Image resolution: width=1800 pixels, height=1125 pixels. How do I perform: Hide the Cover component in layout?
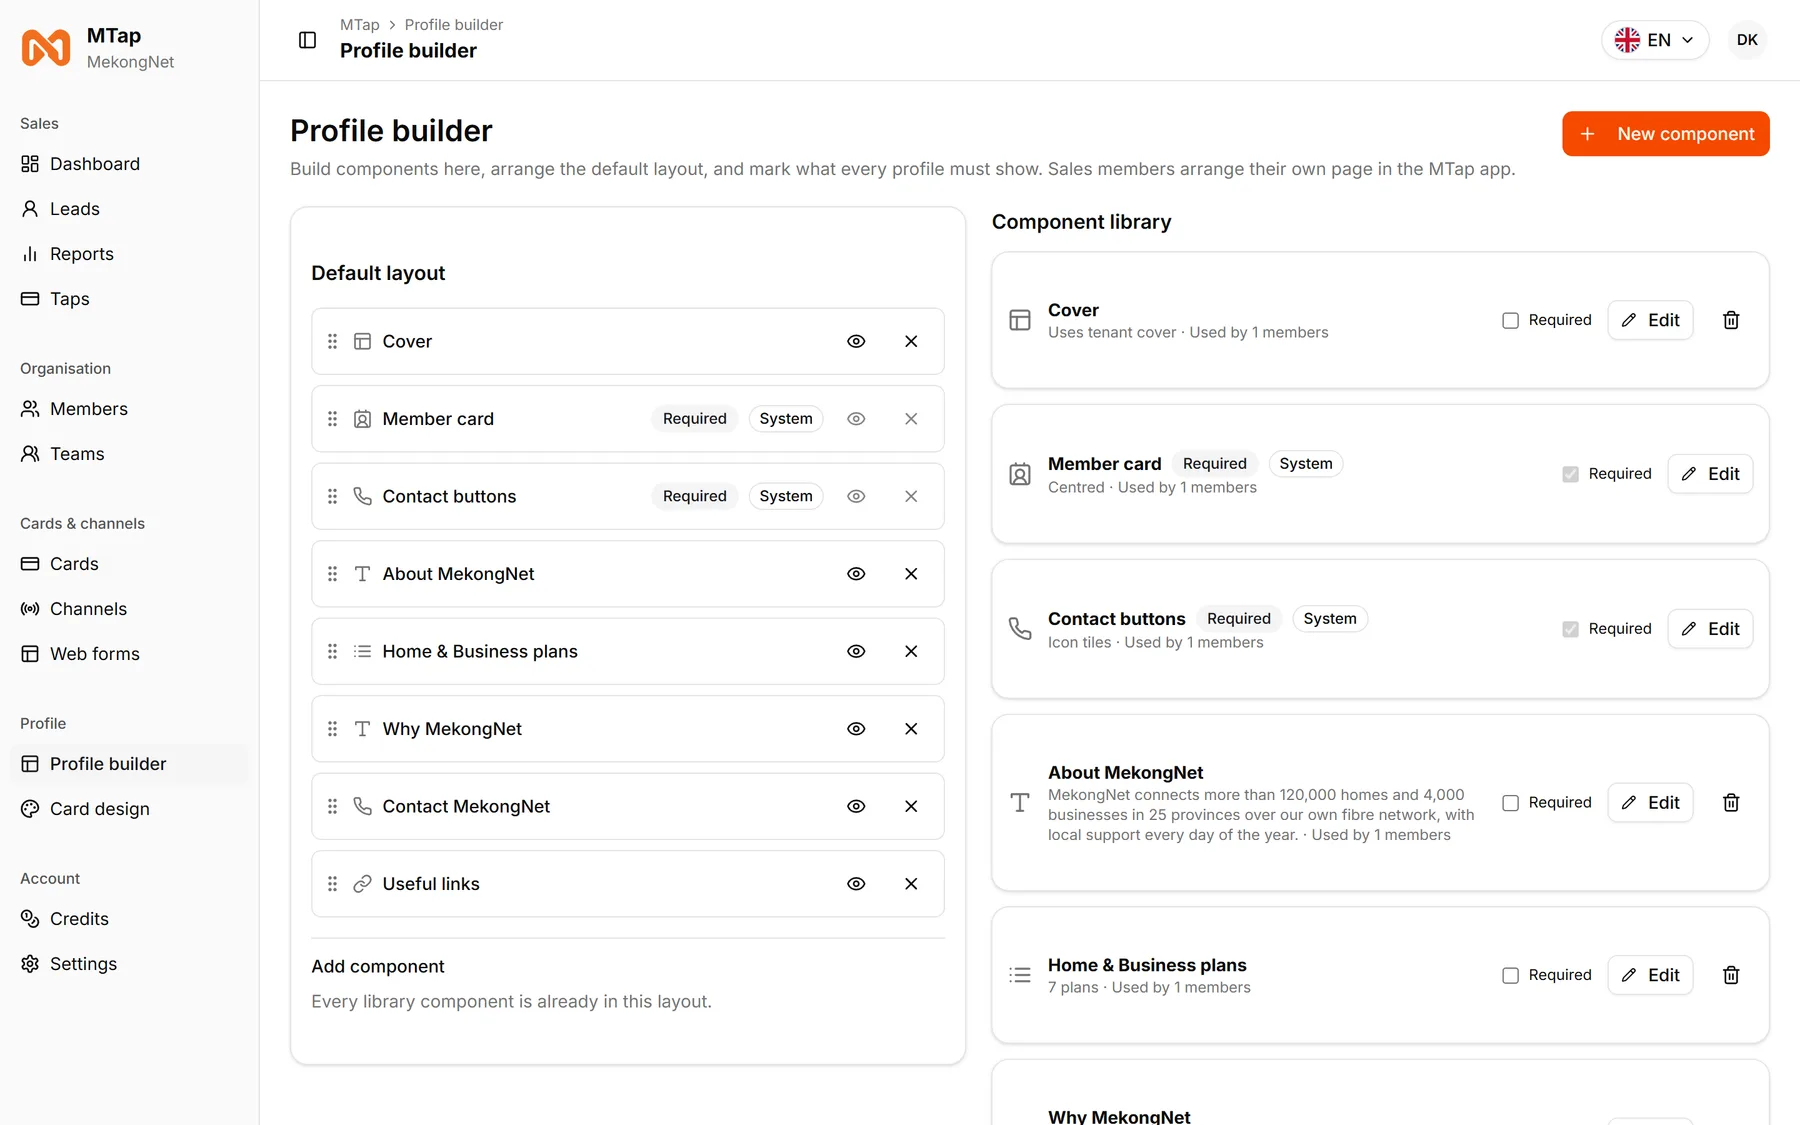(856, 341)
